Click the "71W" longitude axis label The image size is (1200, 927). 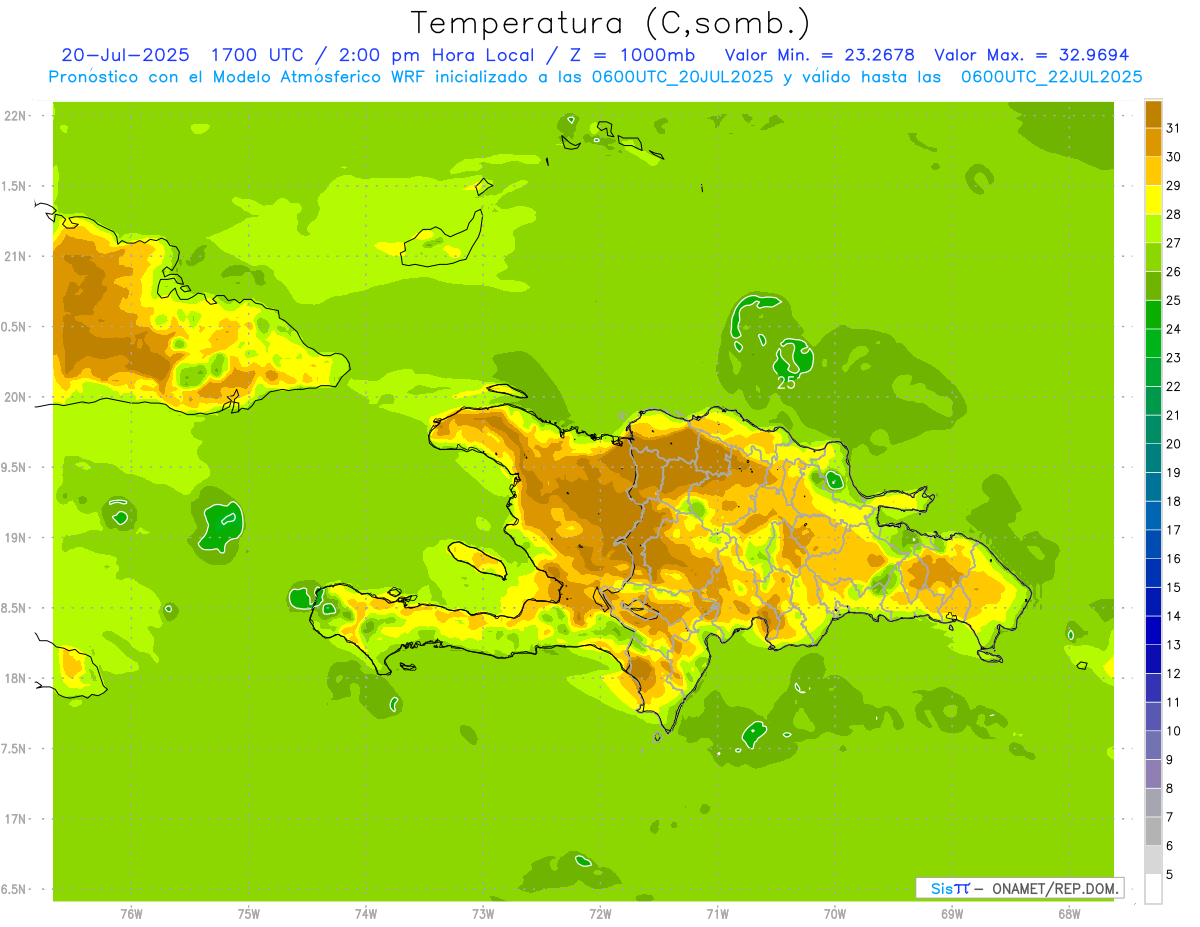[717, 914]
